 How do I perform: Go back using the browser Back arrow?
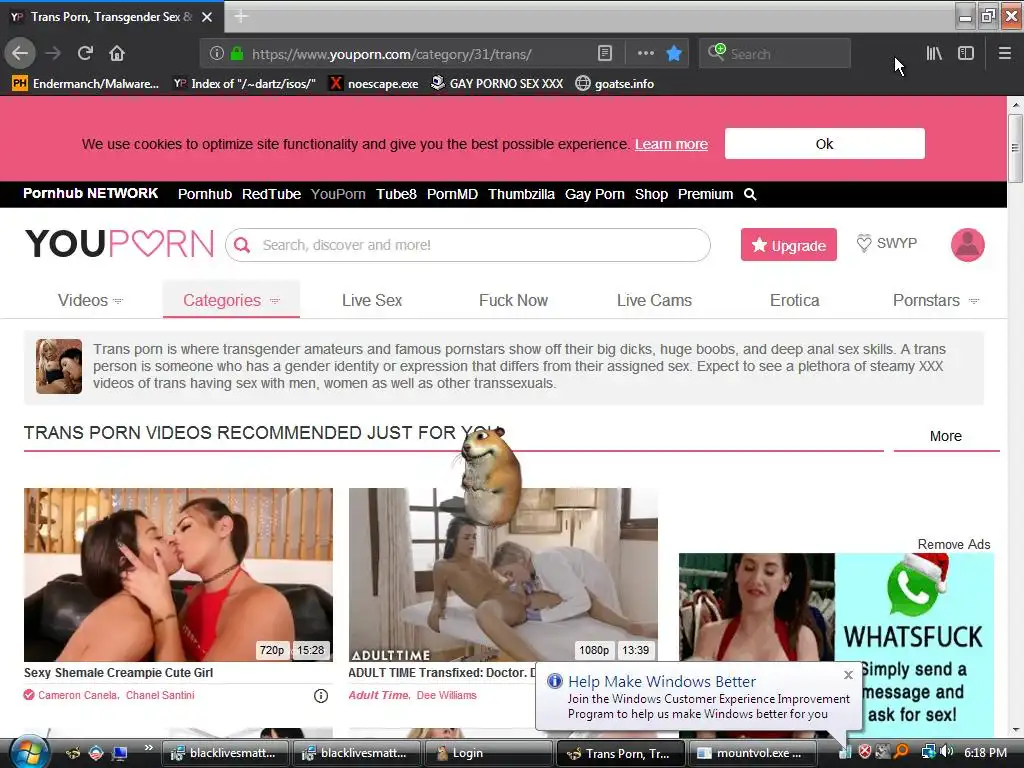pos(20,53)
